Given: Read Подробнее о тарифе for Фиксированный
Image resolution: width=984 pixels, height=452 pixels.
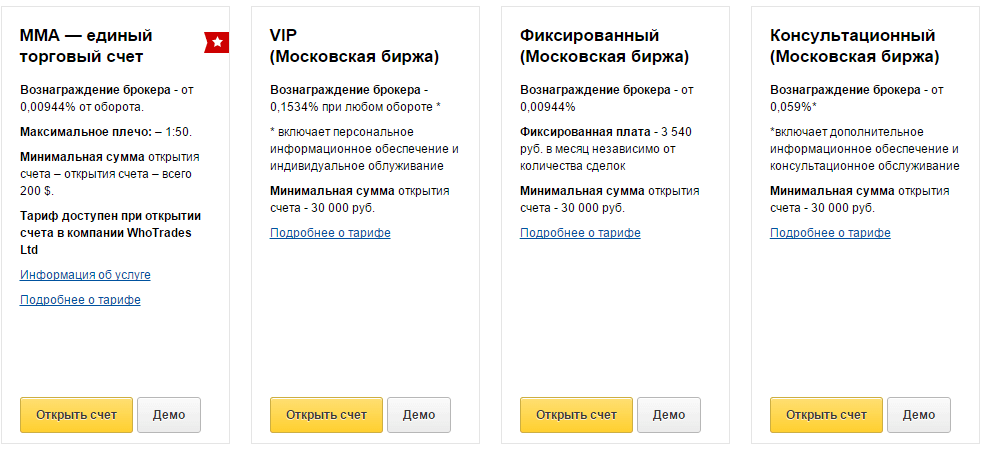Looking at the screenshot, I should (580, 233).
